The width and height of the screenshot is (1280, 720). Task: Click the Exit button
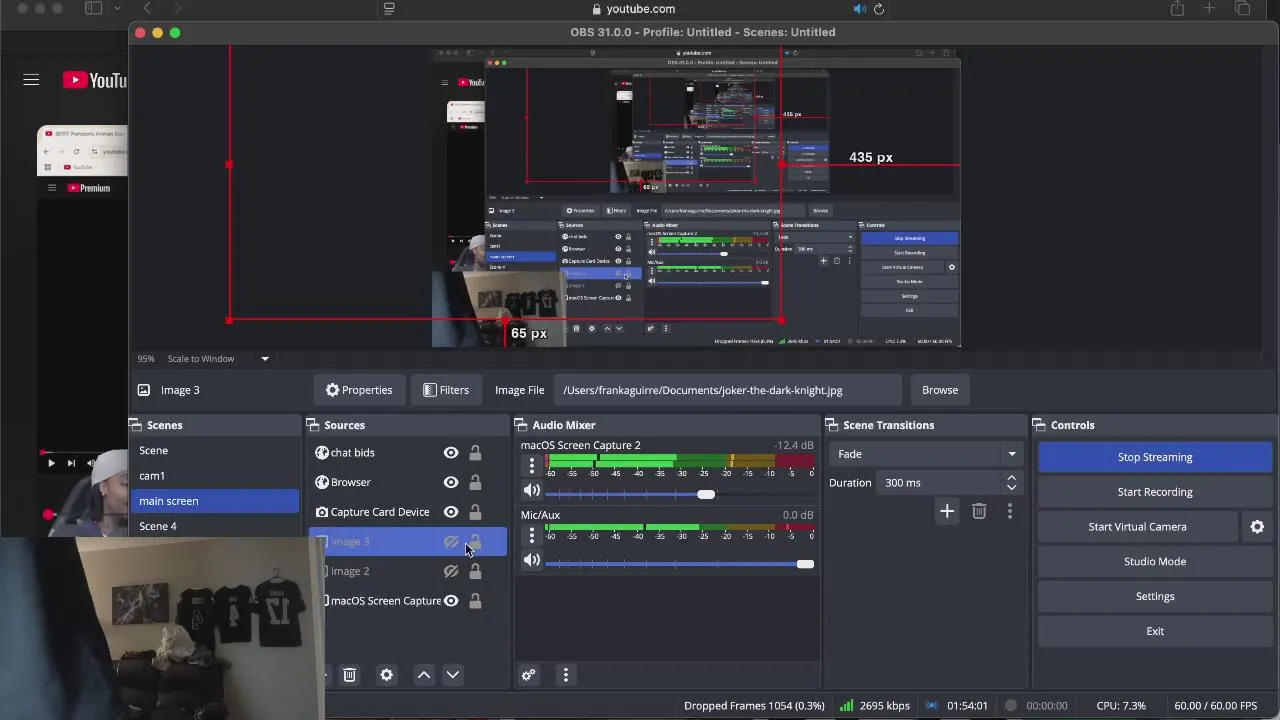click(x=1155, y=631)
